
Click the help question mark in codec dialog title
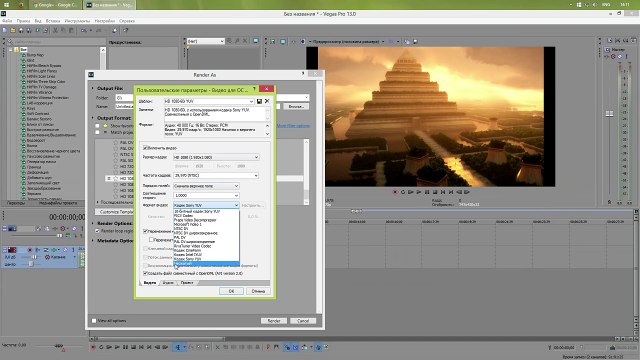click(x=254, y=89)
